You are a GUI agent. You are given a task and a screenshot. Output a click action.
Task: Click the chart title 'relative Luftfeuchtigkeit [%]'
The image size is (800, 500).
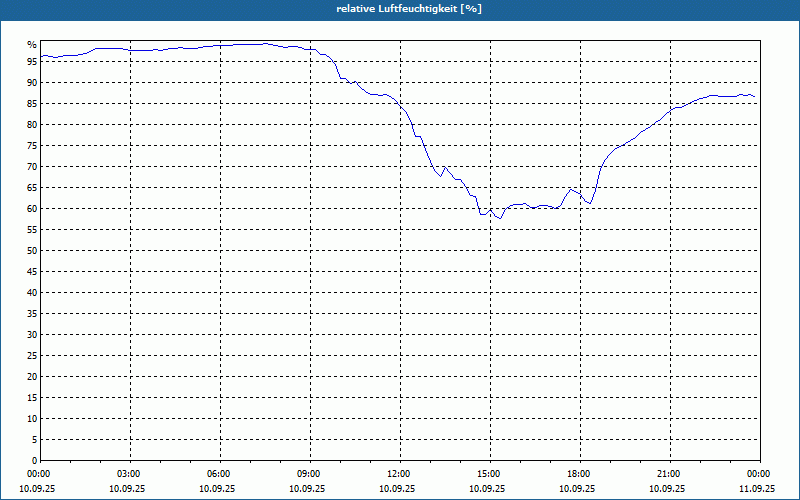[x=409, y=9]
